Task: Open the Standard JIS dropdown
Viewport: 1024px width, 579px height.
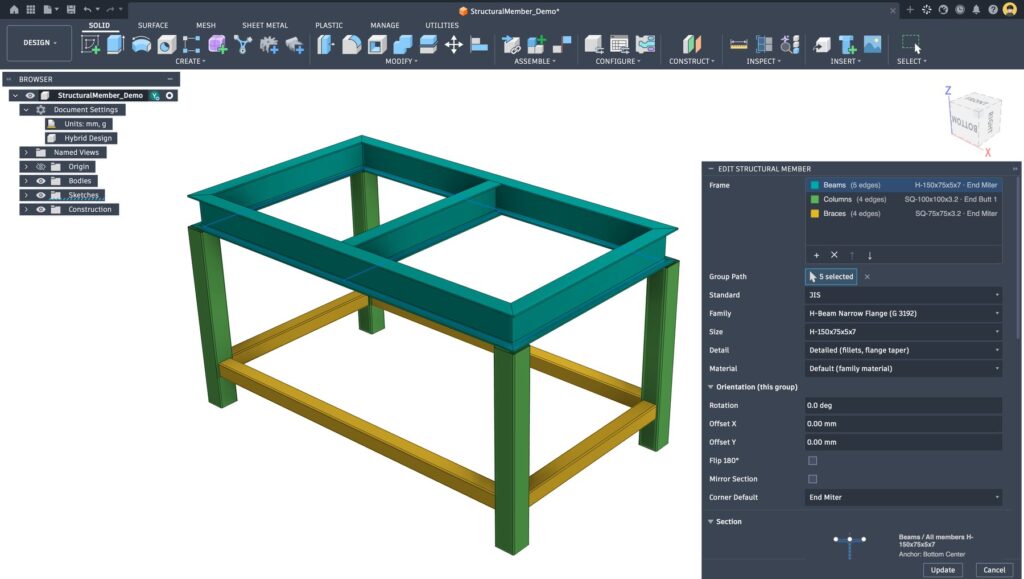Action: coord(903,295)
